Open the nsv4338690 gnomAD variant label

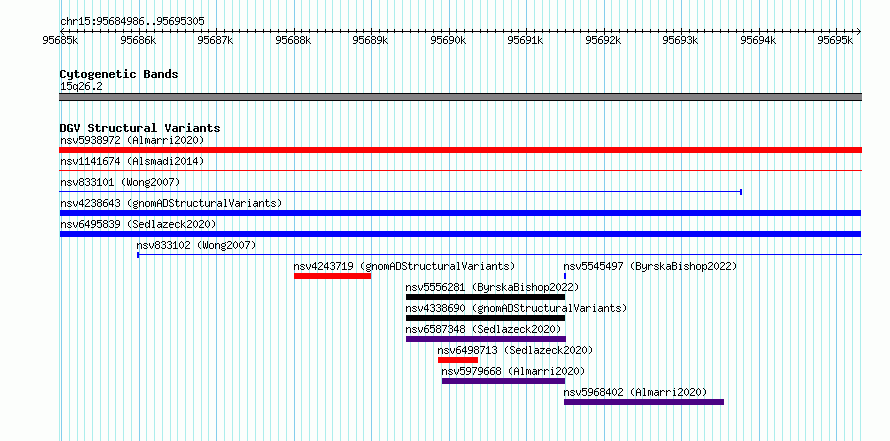516,308
